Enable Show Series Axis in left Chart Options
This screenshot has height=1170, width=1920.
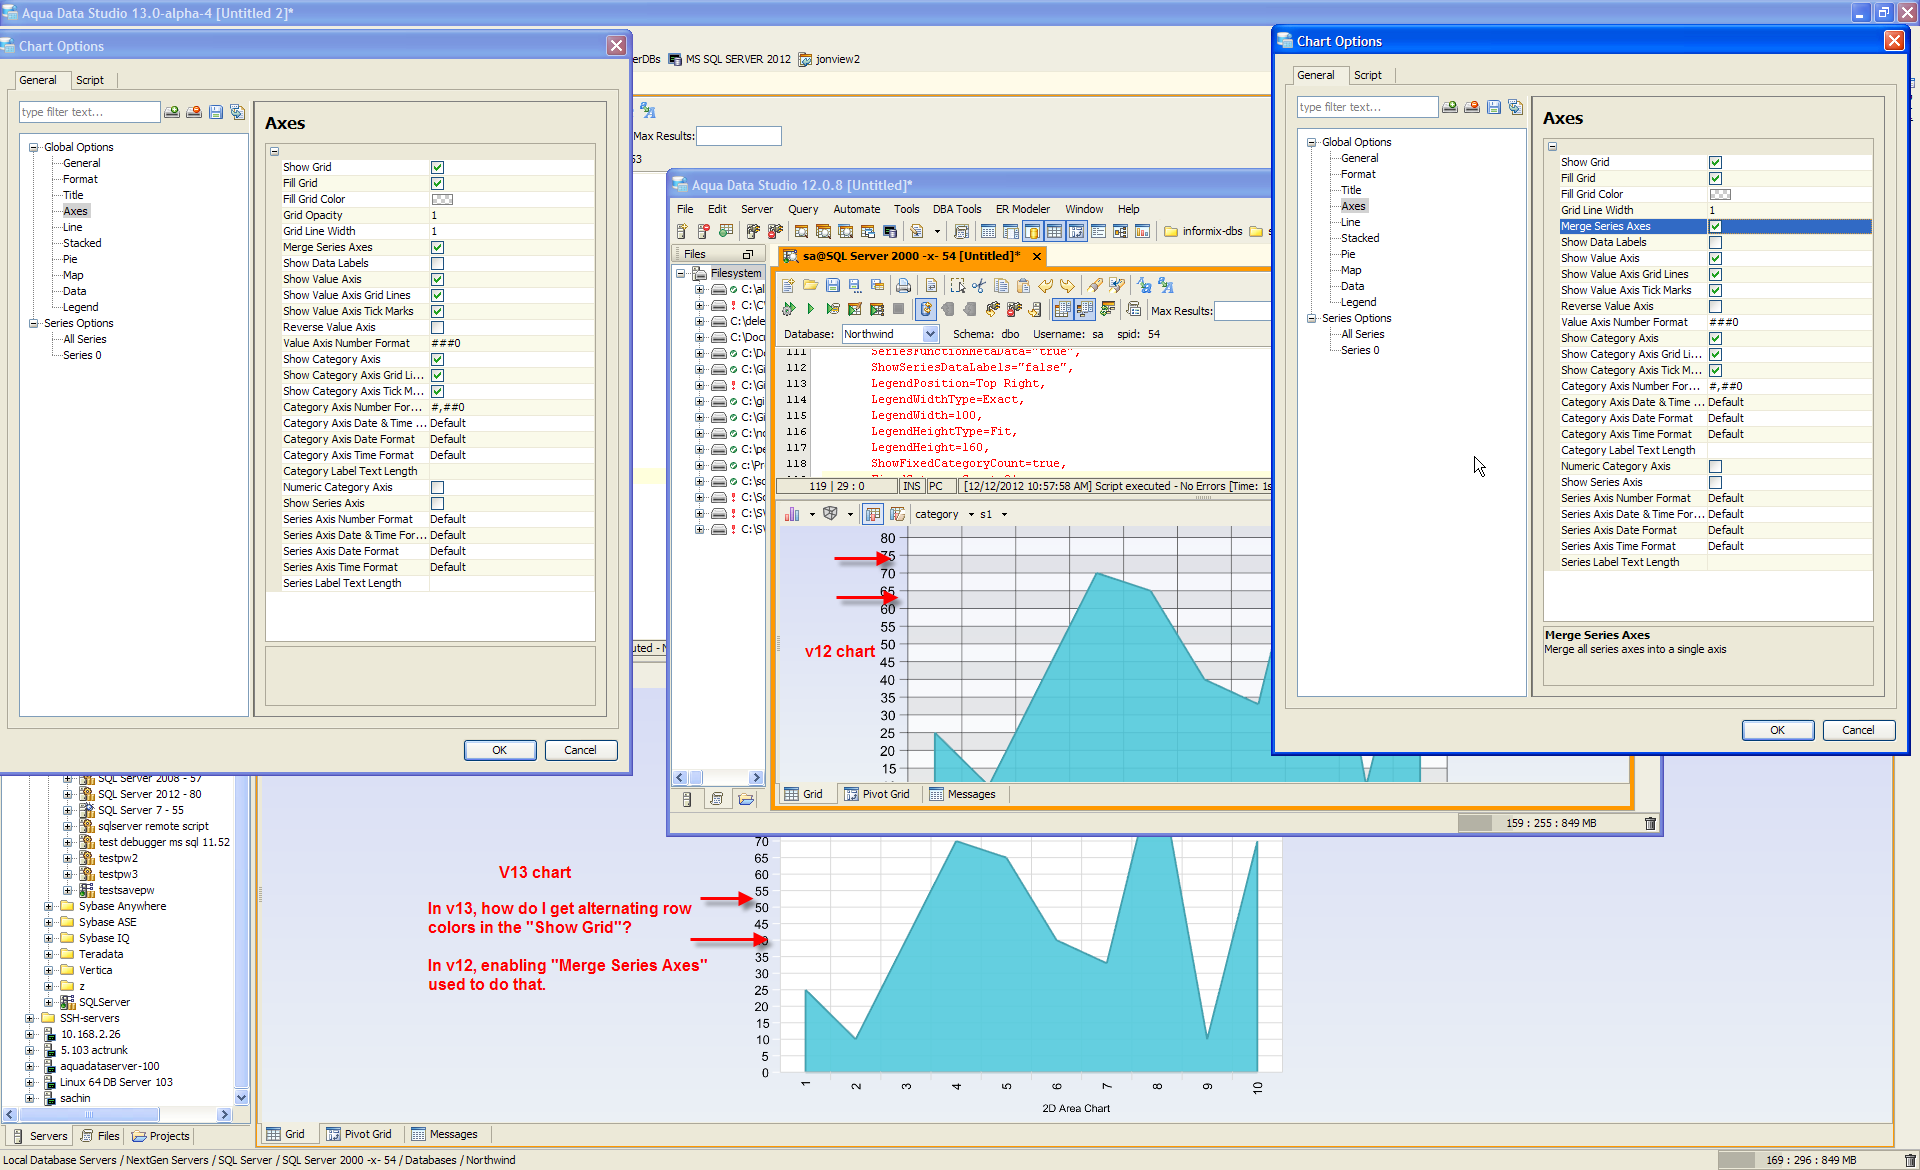click(437, 503)
